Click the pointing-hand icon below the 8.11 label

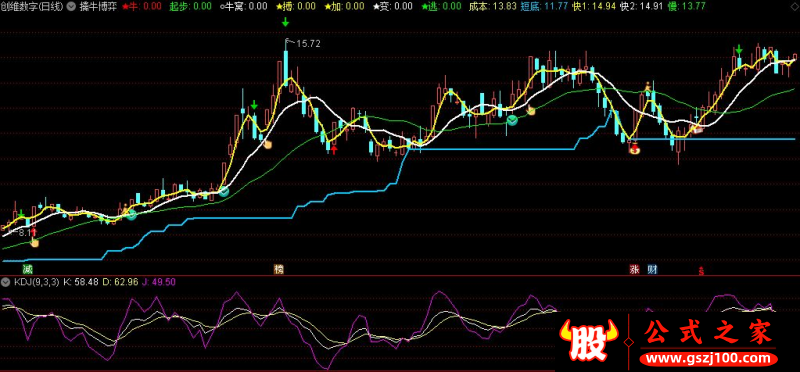click(35, 243)
